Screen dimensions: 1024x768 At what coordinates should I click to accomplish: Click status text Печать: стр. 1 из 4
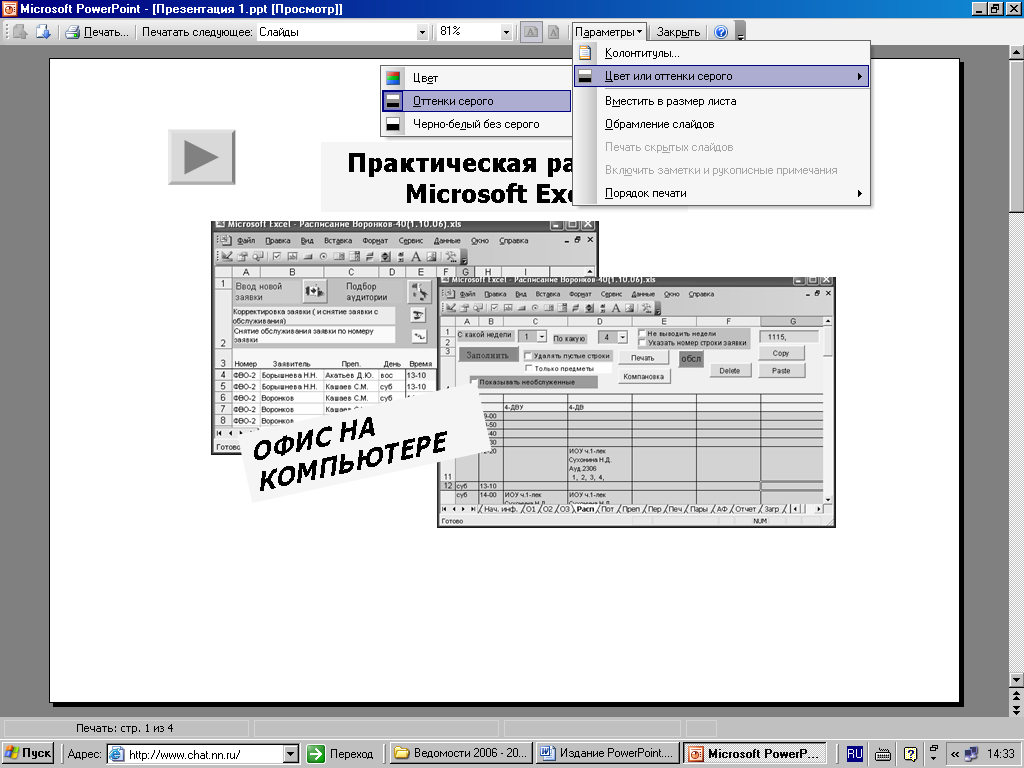point(124,728)
